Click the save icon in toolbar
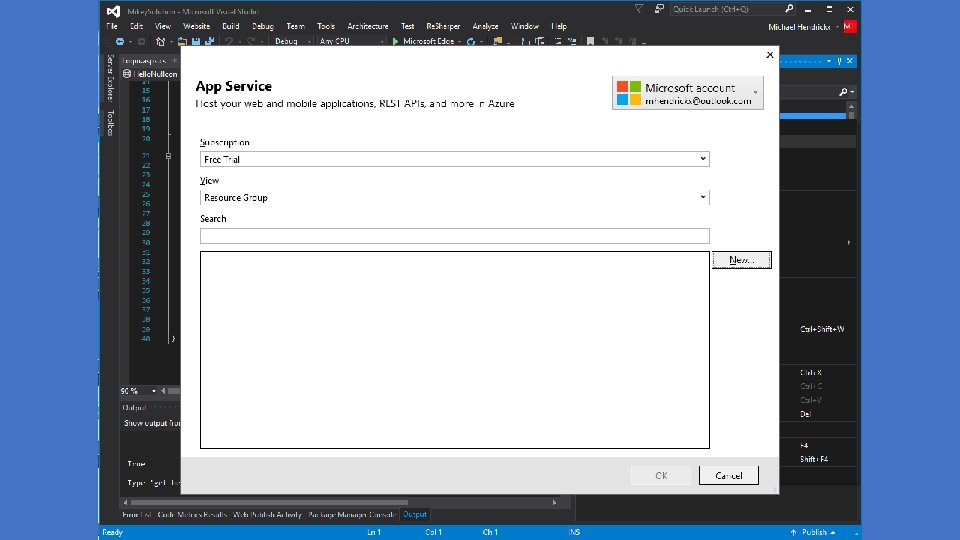Viewport: 960px width, 540px height. (x=196, y=42)
